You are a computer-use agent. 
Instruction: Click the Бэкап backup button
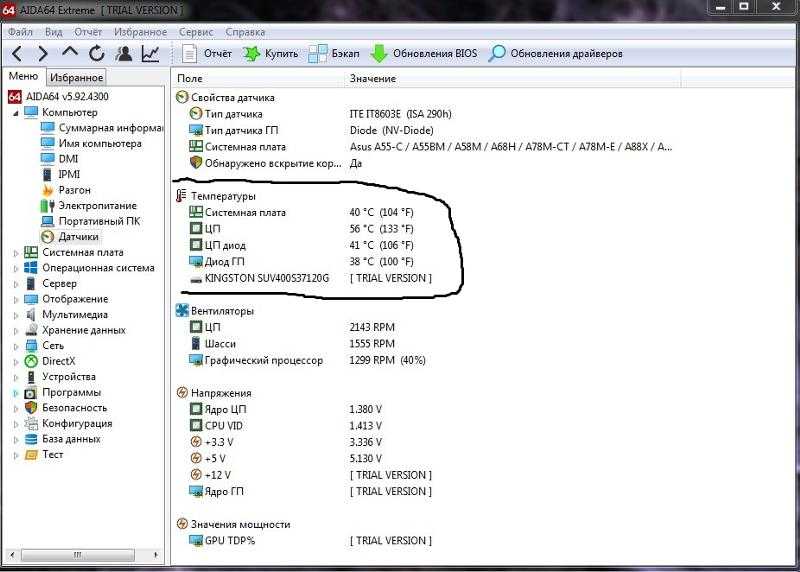click(334, 53)
